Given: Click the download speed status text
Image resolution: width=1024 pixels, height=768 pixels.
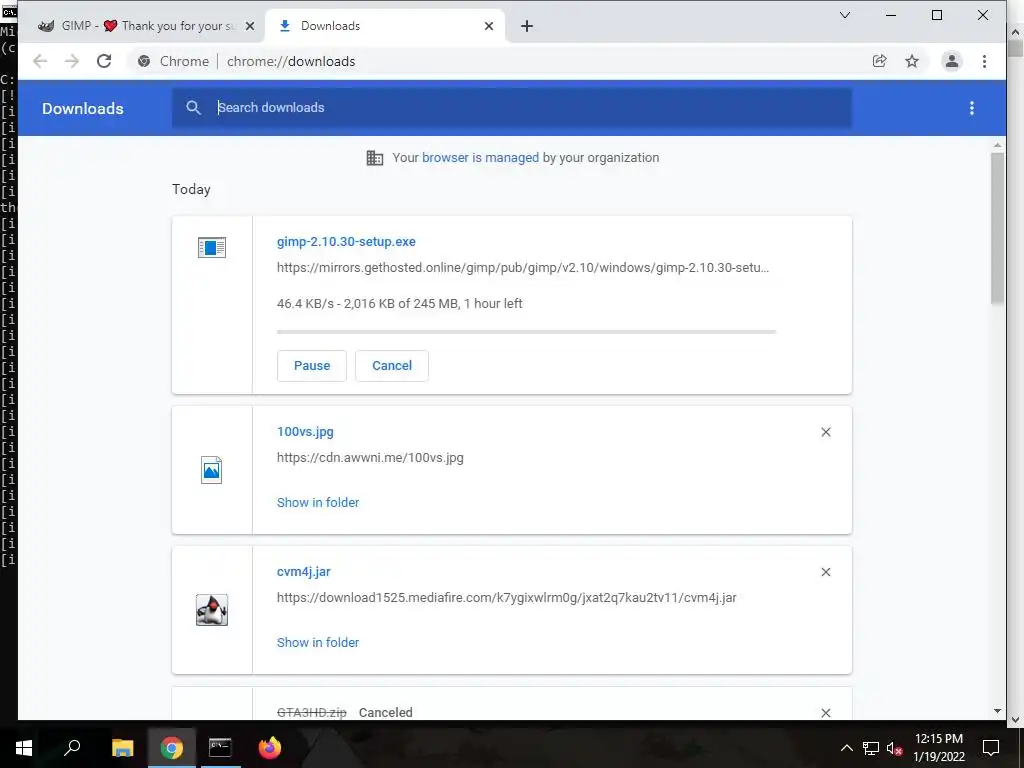Looking at the screenshot, I should click(x=399, y=304).
